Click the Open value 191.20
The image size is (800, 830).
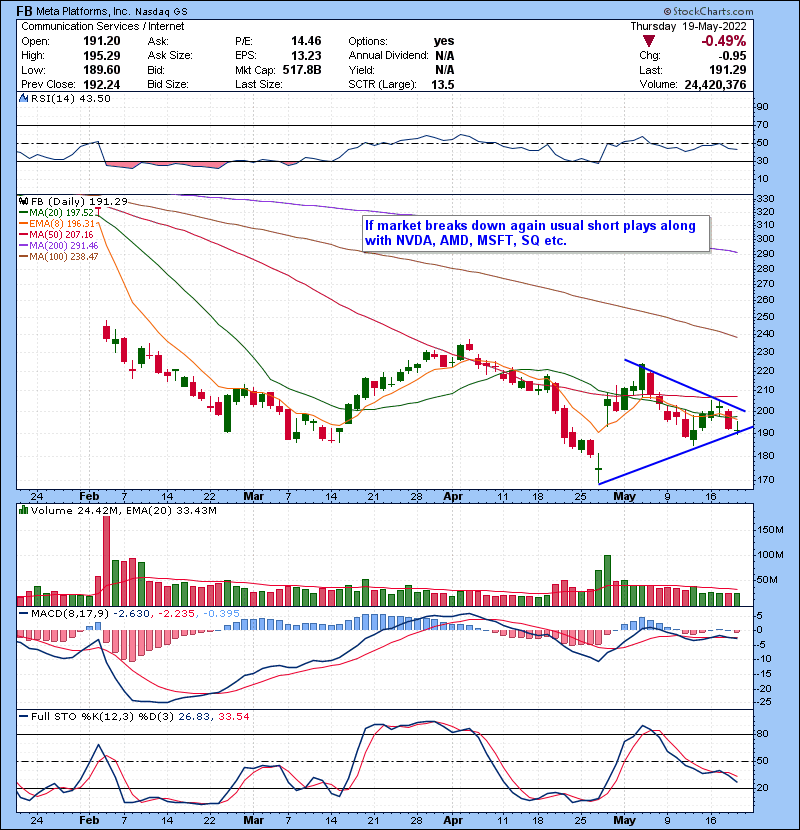102,41
